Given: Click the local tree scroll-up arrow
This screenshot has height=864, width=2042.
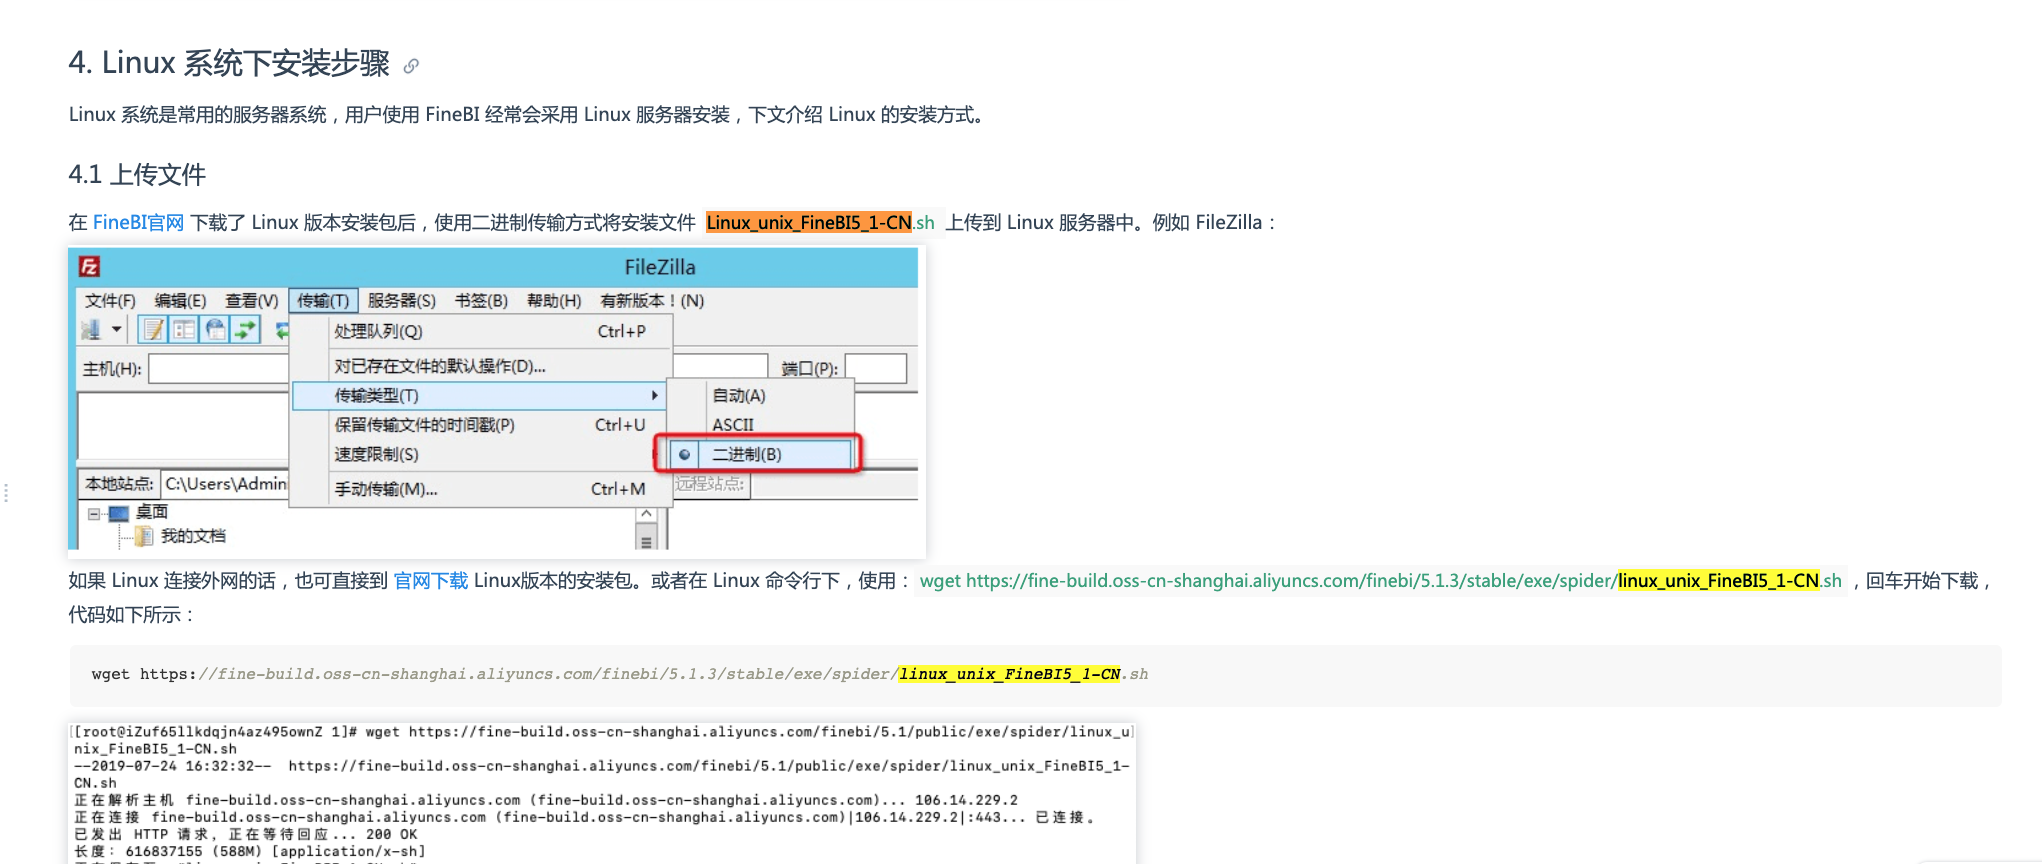Looking at the screenshot, I should pos(646,514).
